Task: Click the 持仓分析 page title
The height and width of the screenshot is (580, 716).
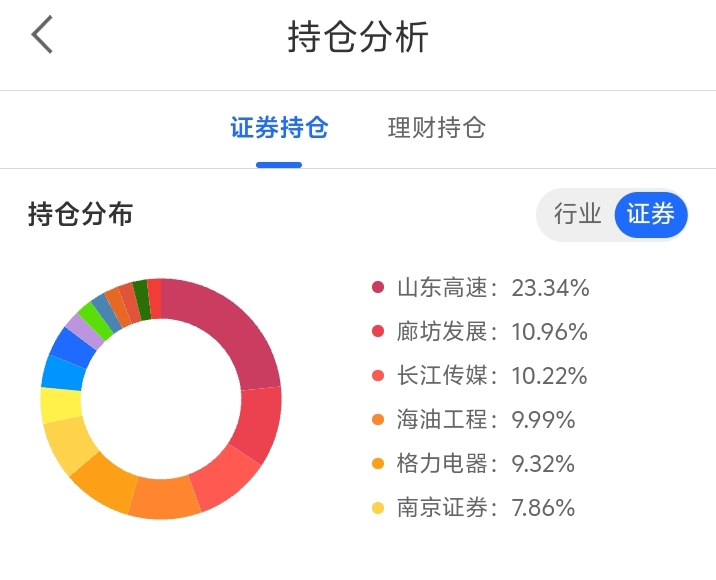Action: 358,37
